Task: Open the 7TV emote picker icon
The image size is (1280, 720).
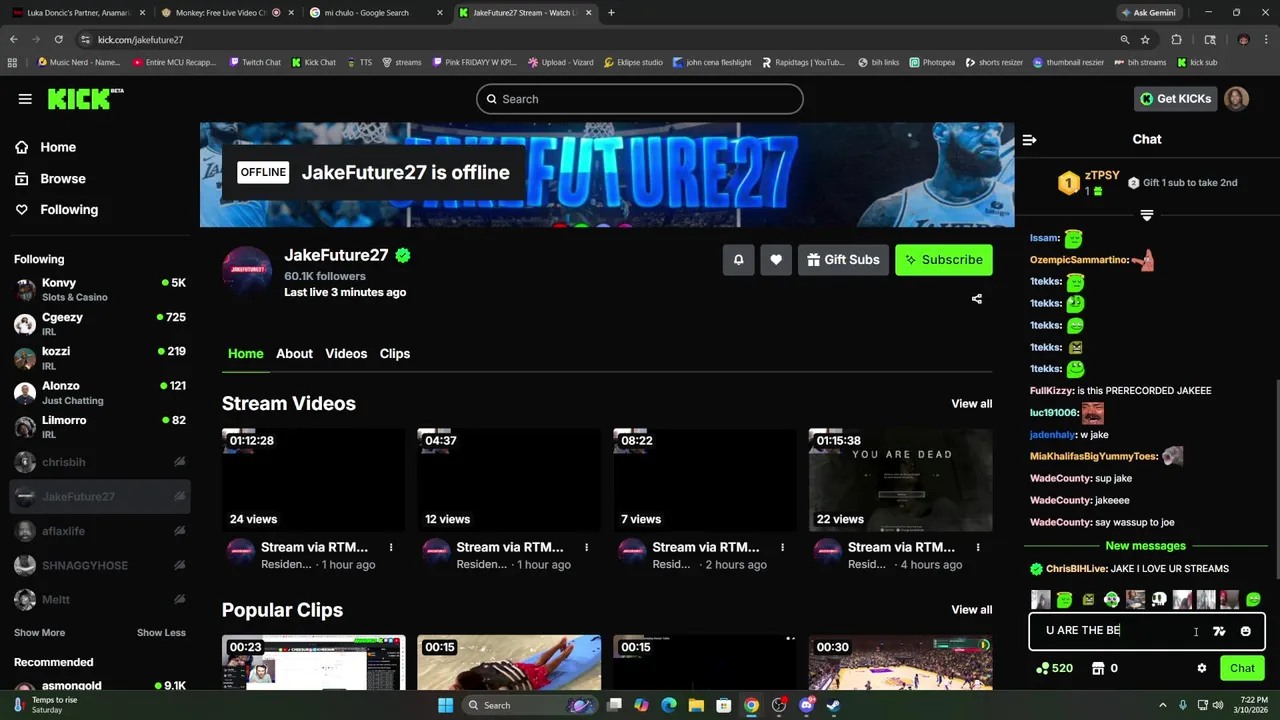Action: click(x=1219, y=631)
